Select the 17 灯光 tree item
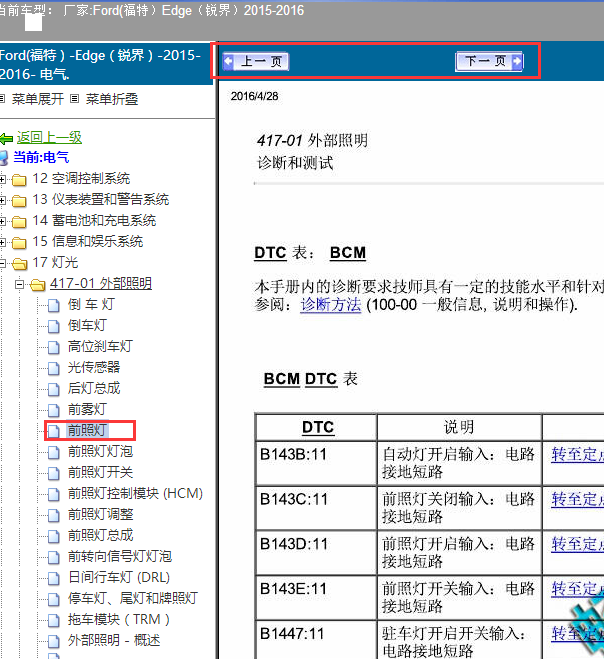Image resolution: width=604 pixels, height=659 pixels. tap(55, 263)
